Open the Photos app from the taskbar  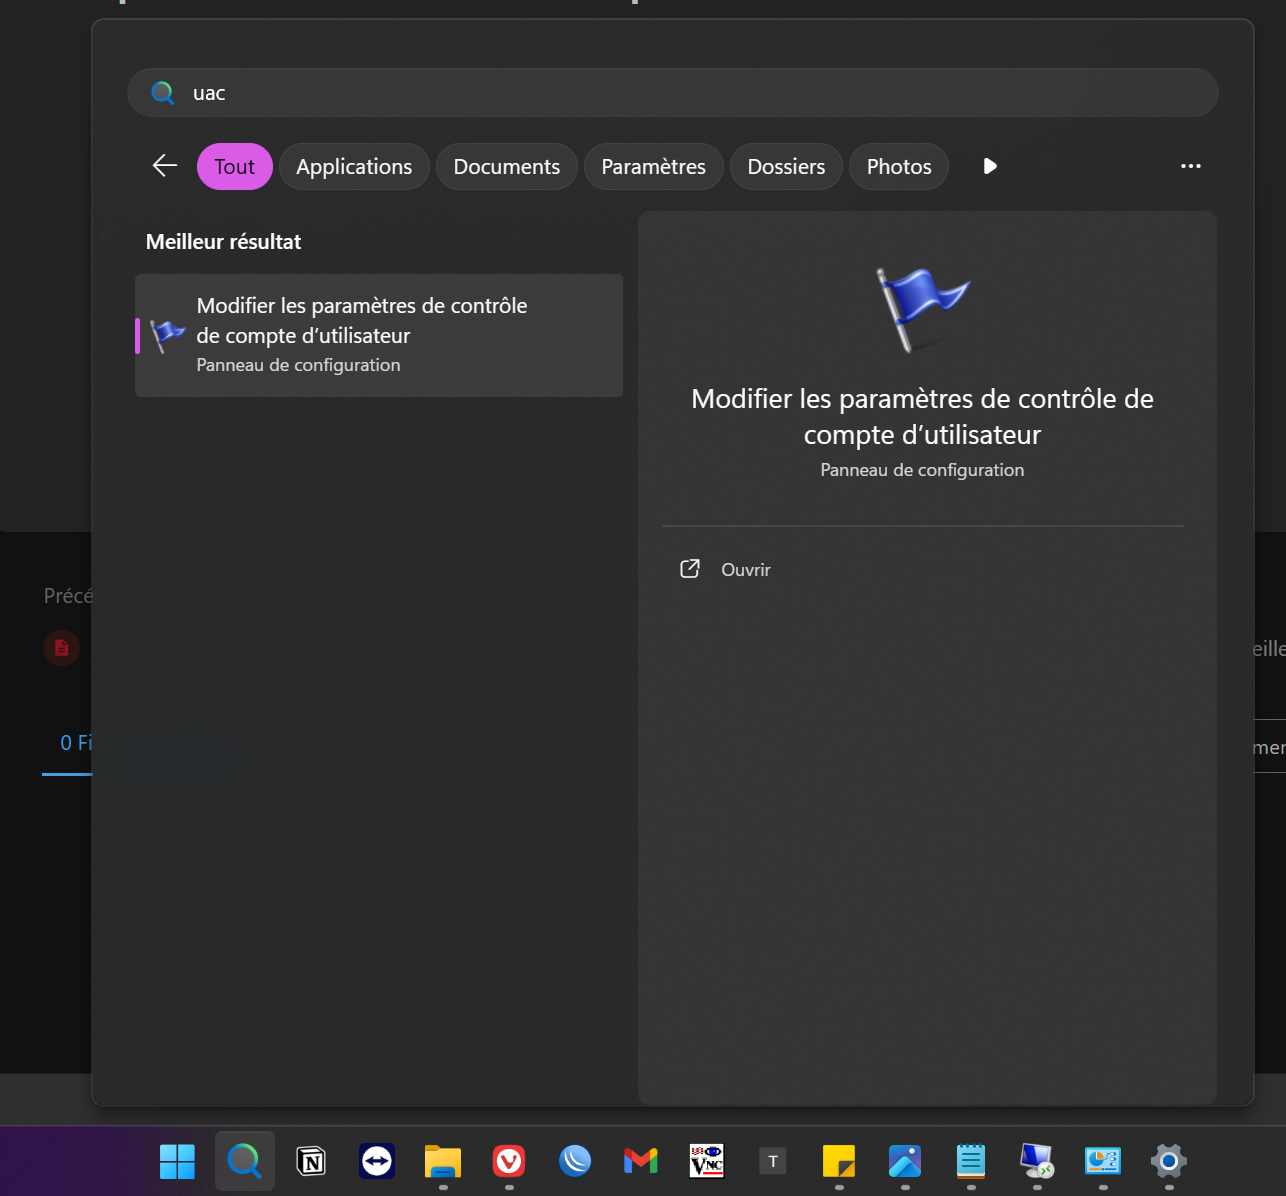point(905,1161)
